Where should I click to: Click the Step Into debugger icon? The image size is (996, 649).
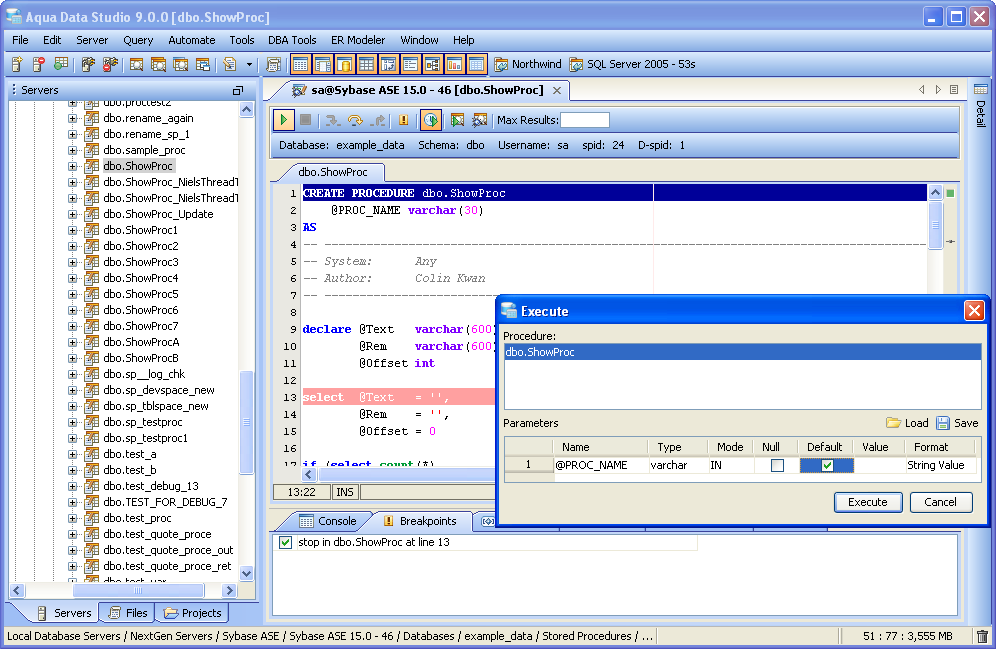333,120
